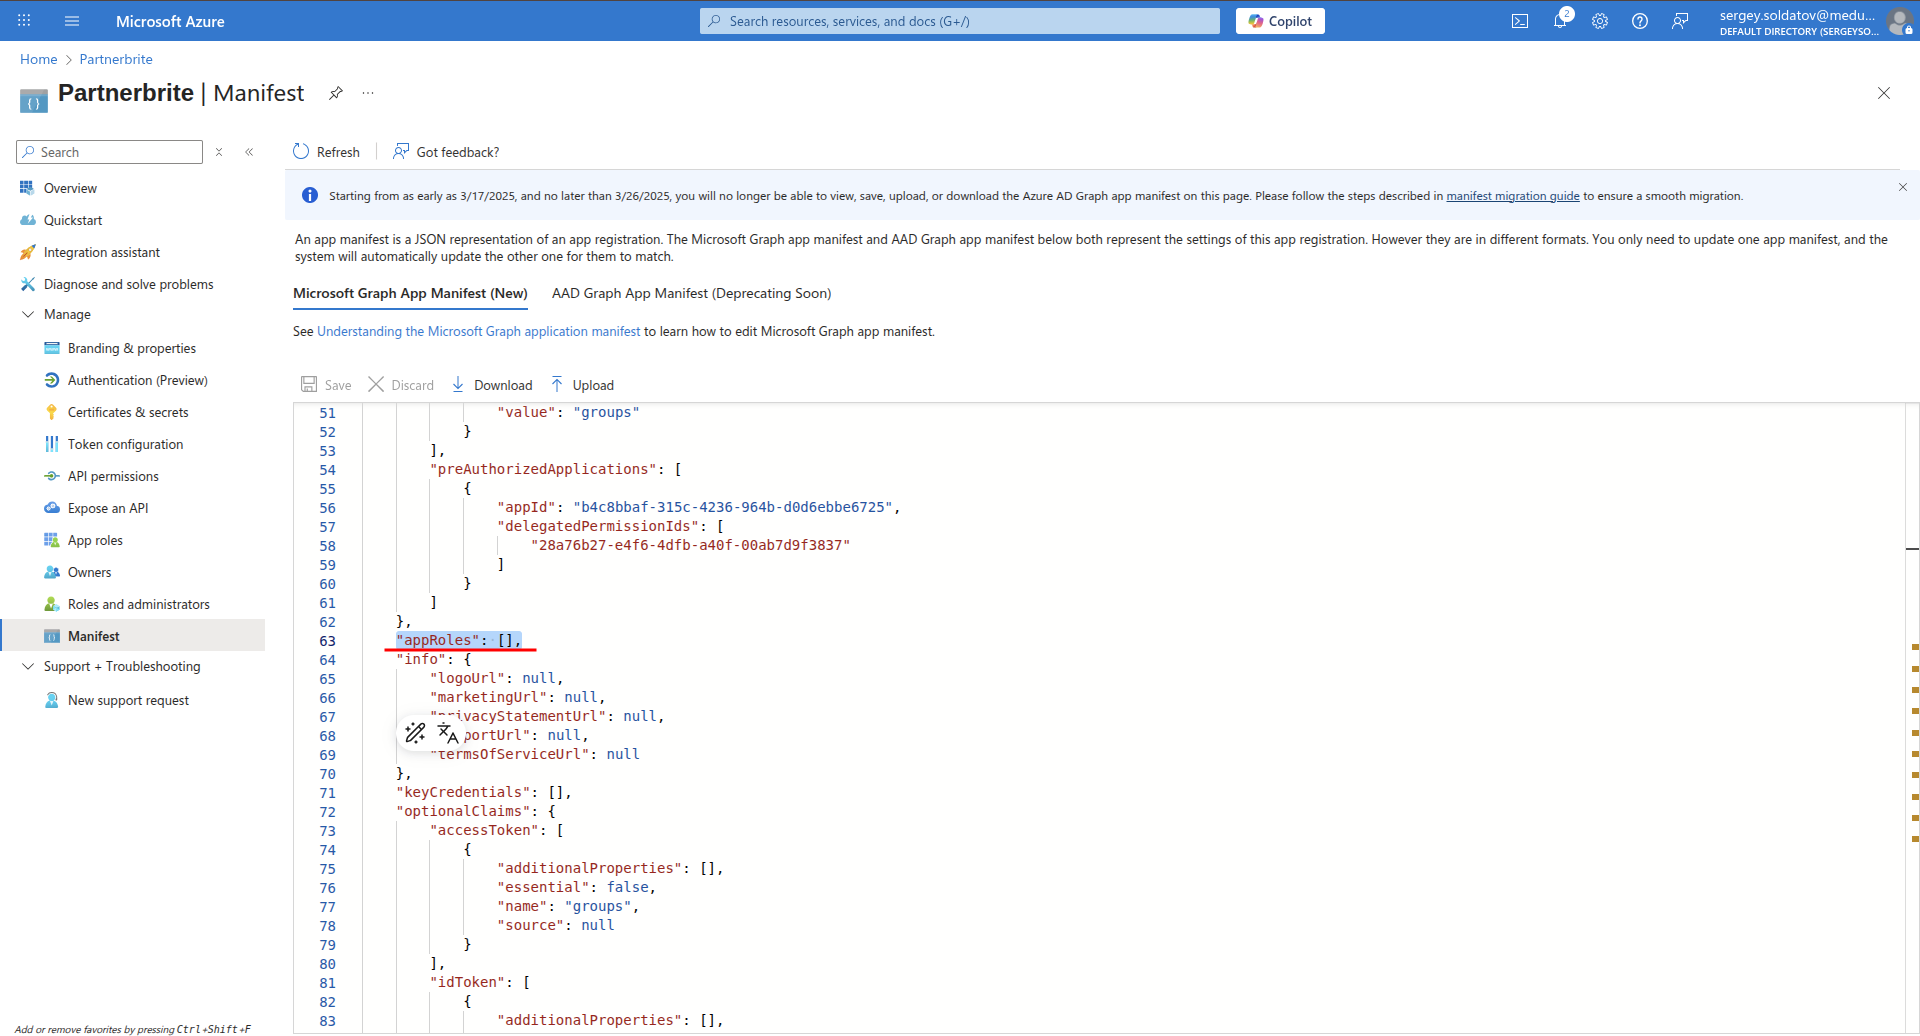Image resolution: width=1920 pixels, height=1036 pixels.
Task: Open Diagnose and solve problems
Action: (x=129, y=284)
